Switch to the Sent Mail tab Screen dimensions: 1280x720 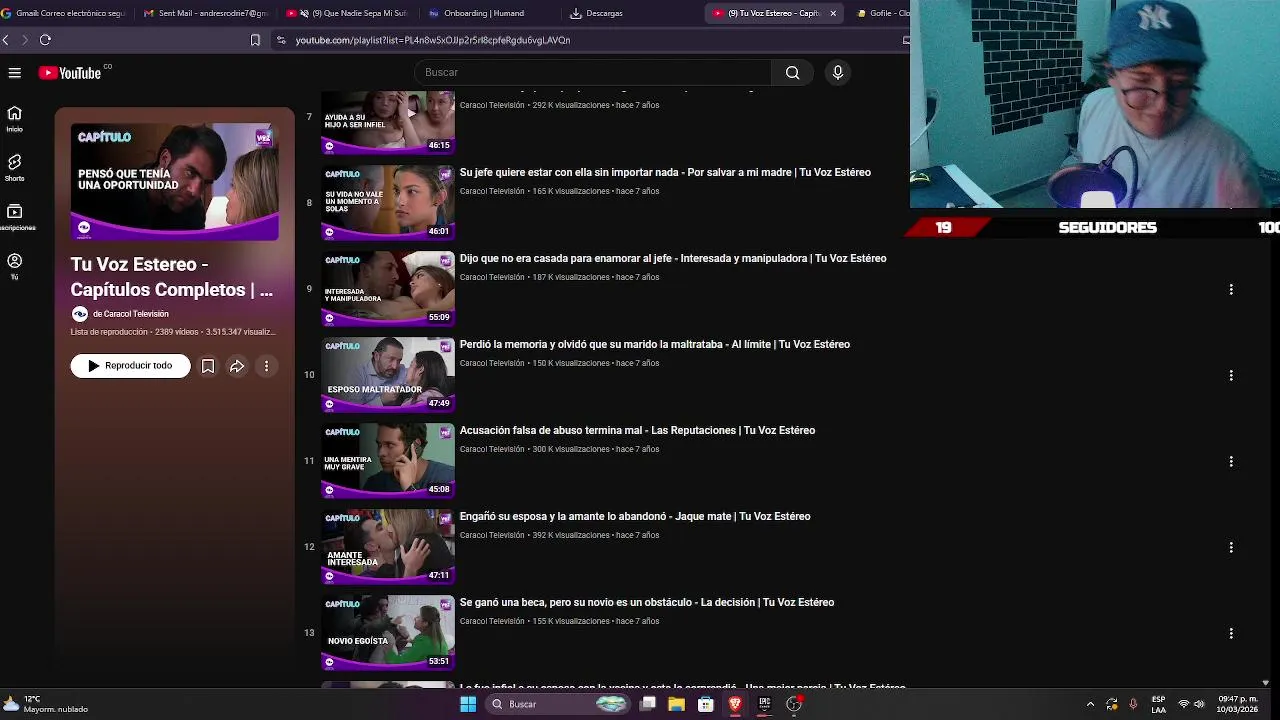coord(205,13)
